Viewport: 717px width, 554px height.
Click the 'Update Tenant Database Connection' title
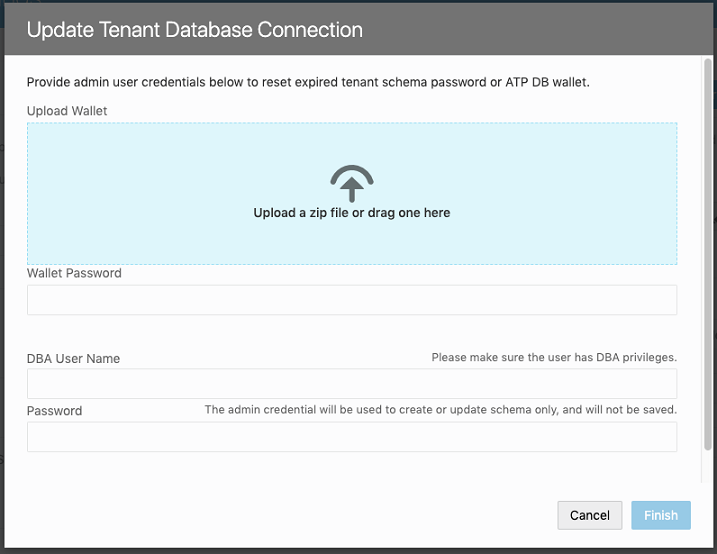coord(194,30)
